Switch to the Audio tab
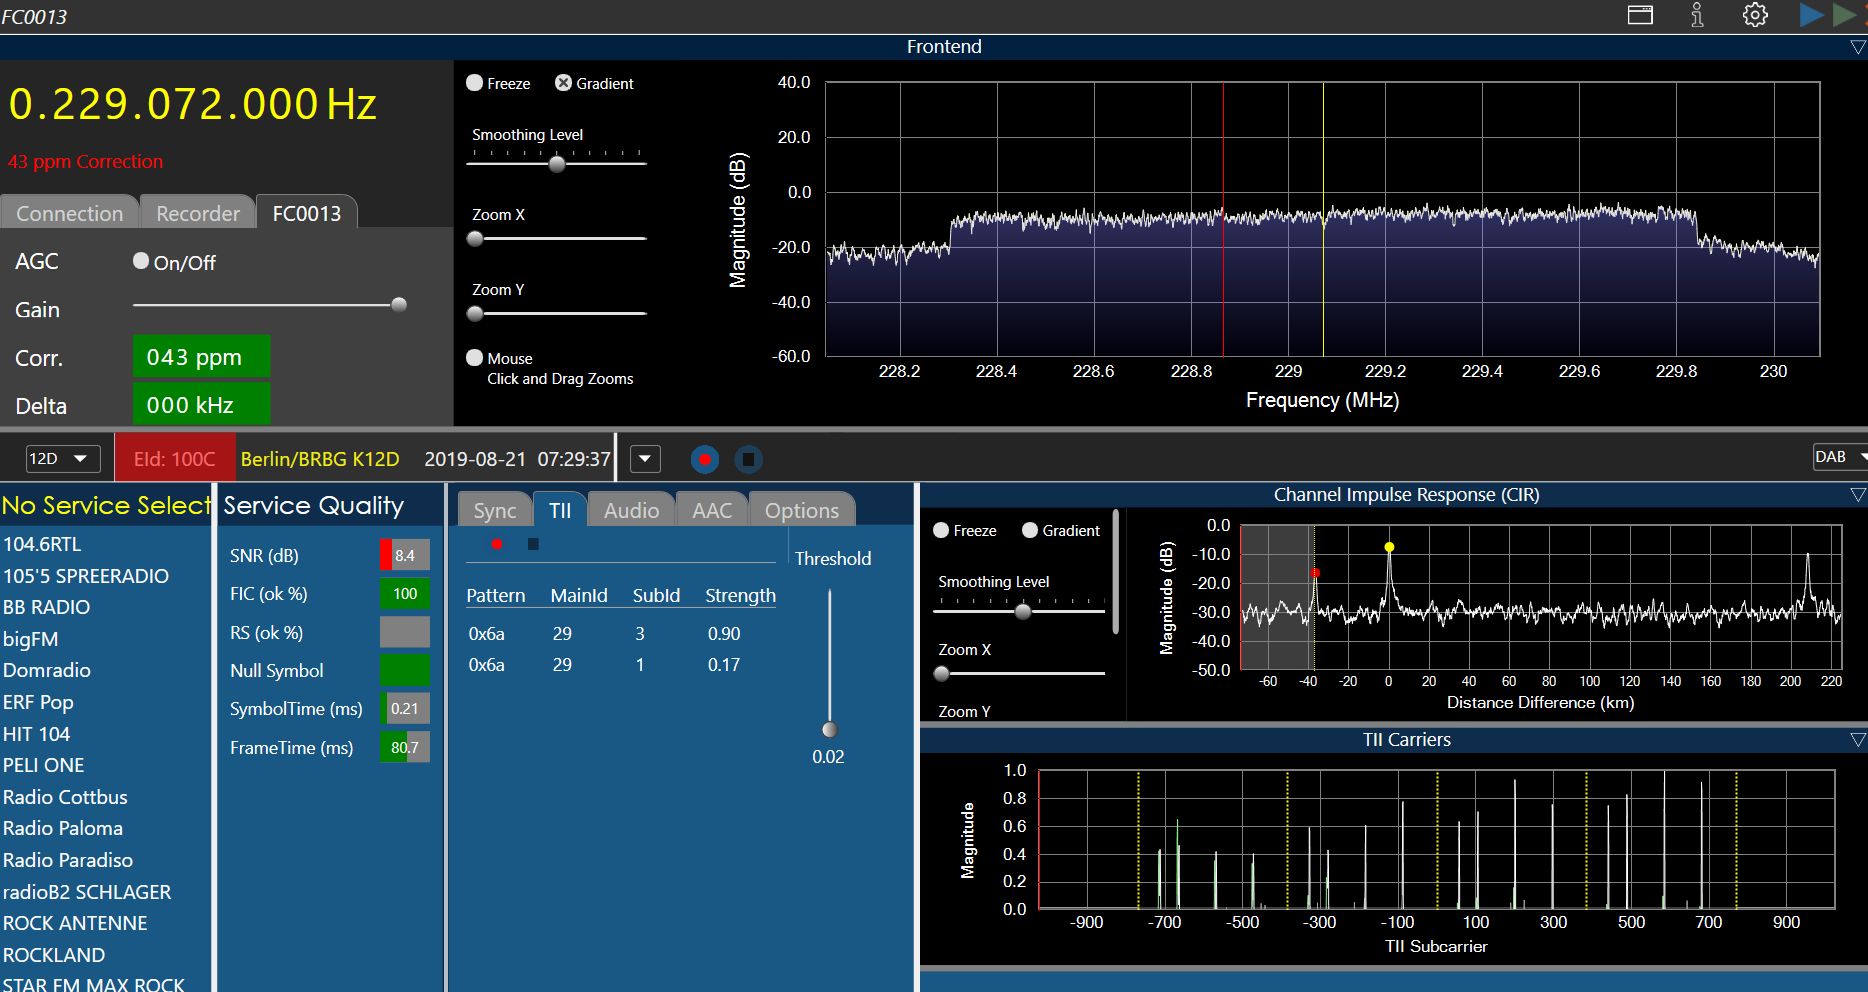 point(631,510)
